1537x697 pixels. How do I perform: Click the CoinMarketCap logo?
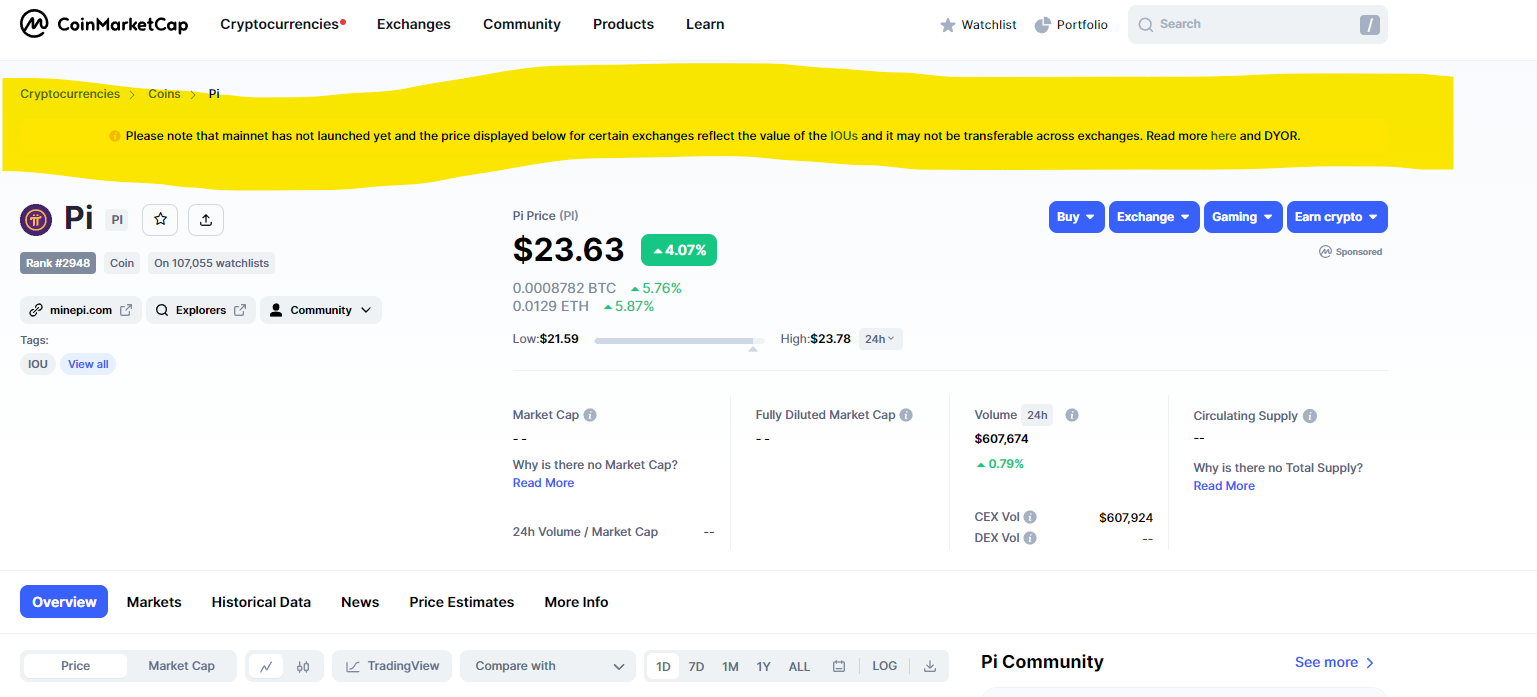click(x=104, y=24)
